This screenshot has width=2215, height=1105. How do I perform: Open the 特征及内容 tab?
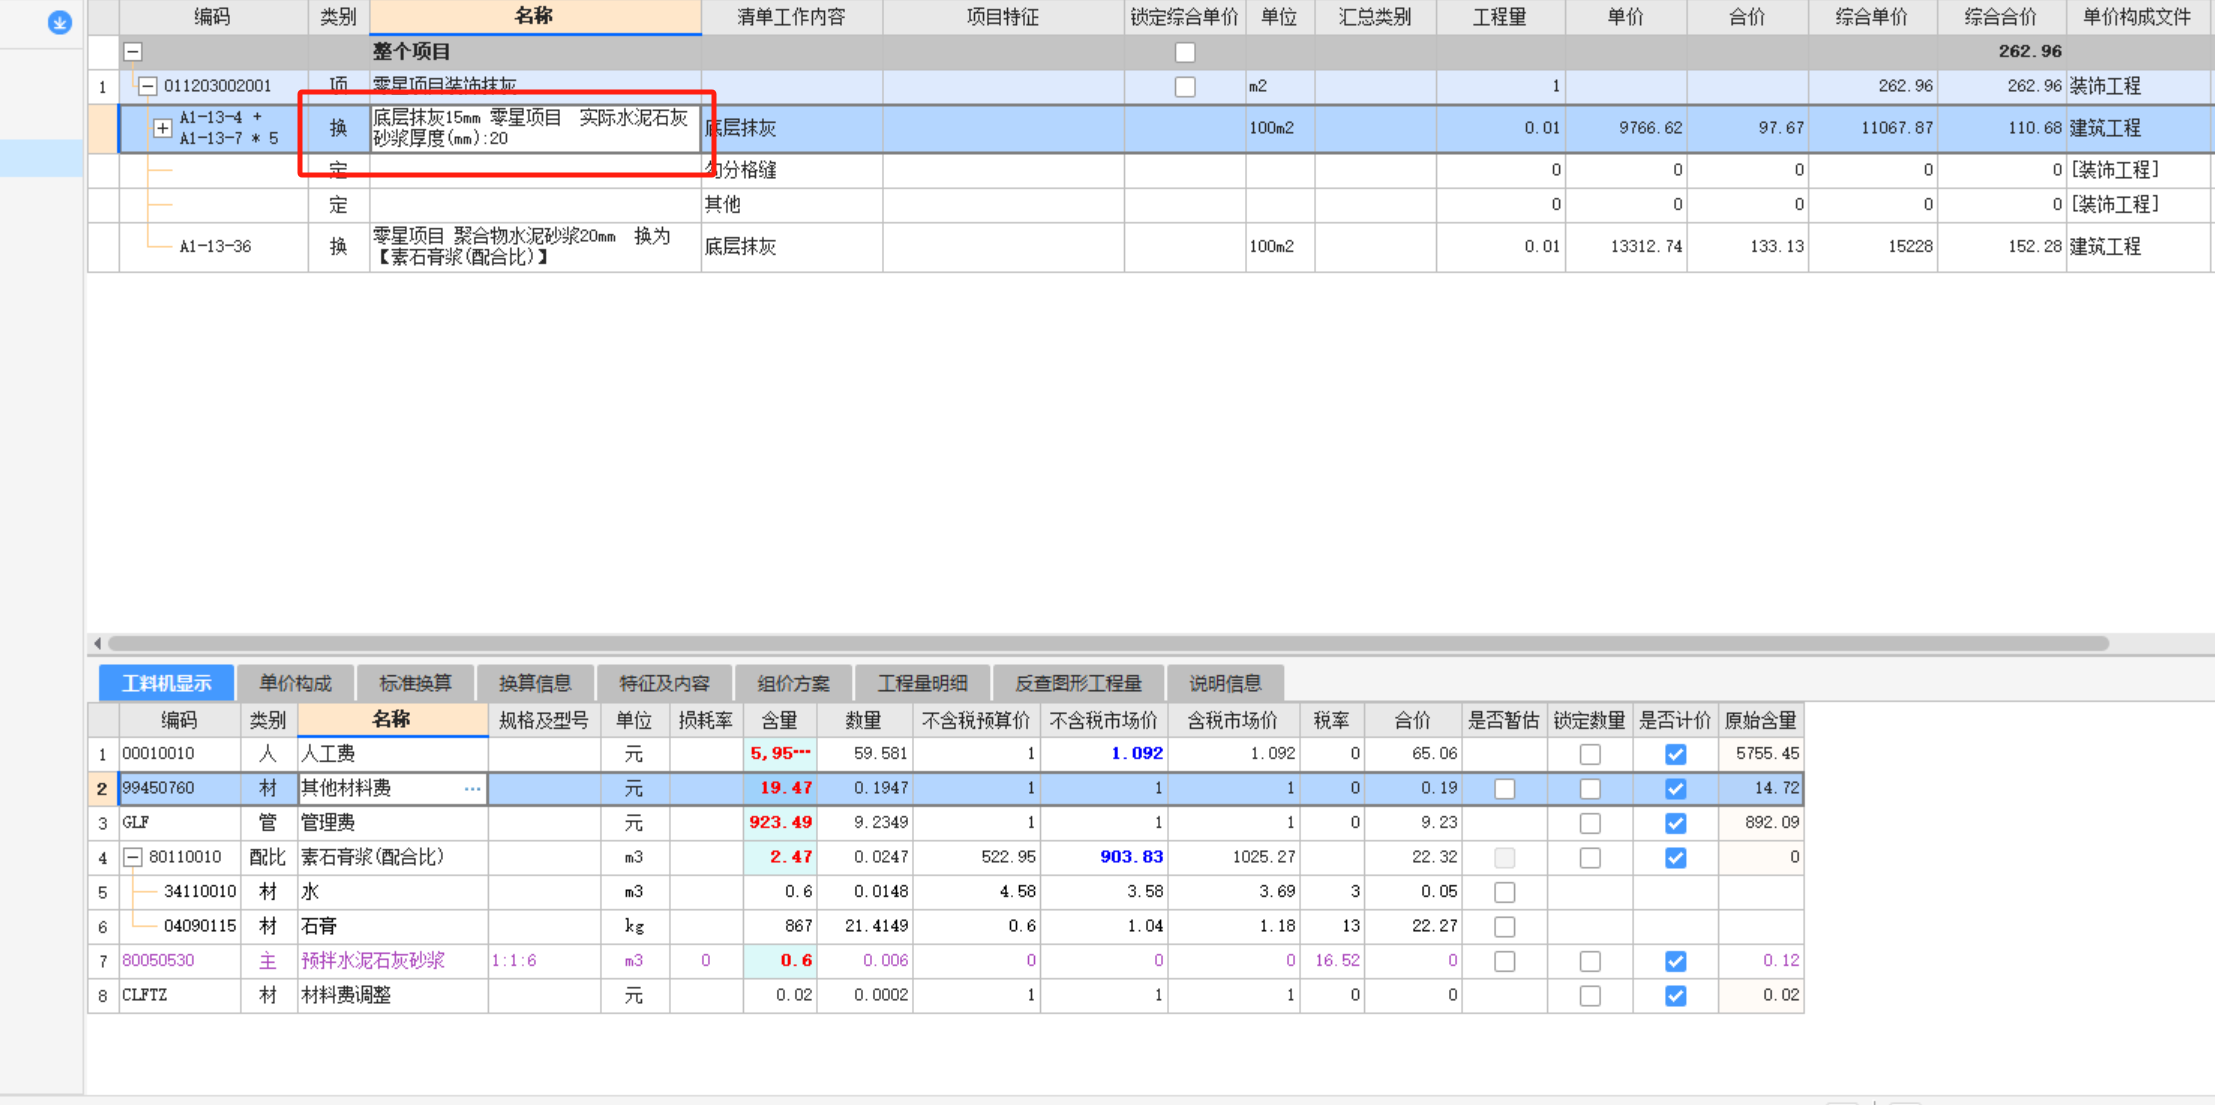[664, 683]
